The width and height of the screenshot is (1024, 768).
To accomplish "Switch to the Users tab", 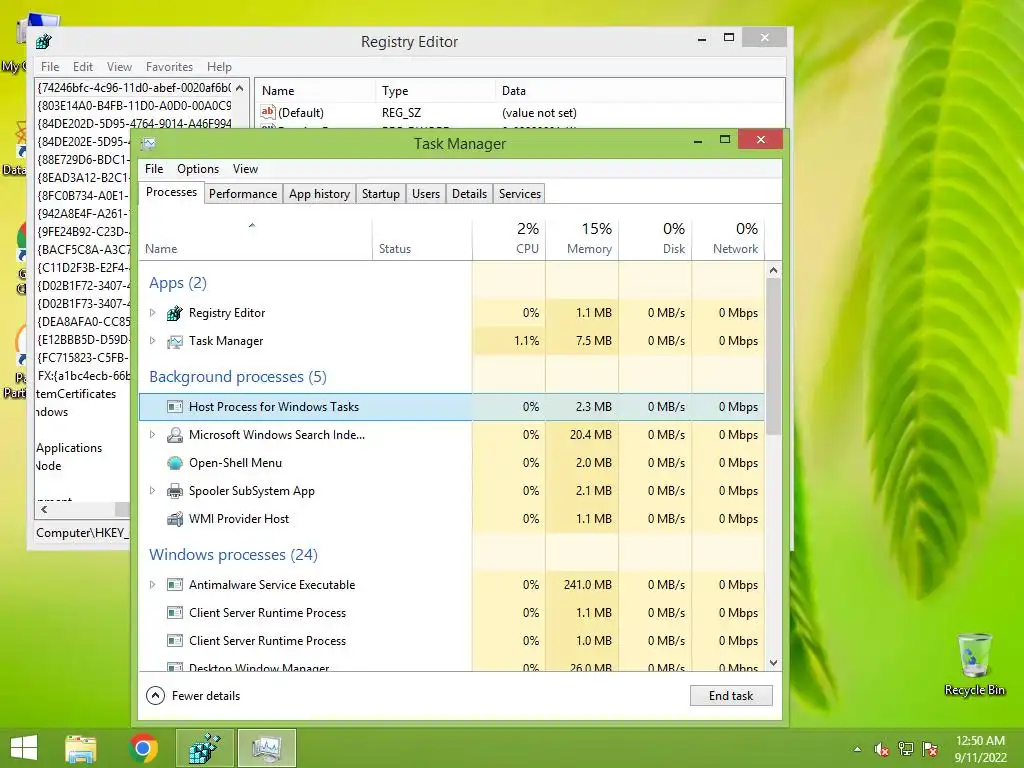I will [426, 194].
